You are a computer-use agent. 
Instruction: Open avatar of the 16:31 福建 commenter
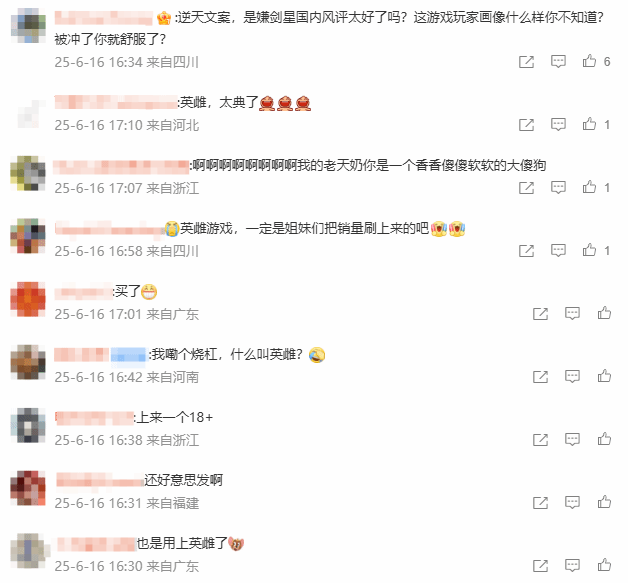[28, 488]
